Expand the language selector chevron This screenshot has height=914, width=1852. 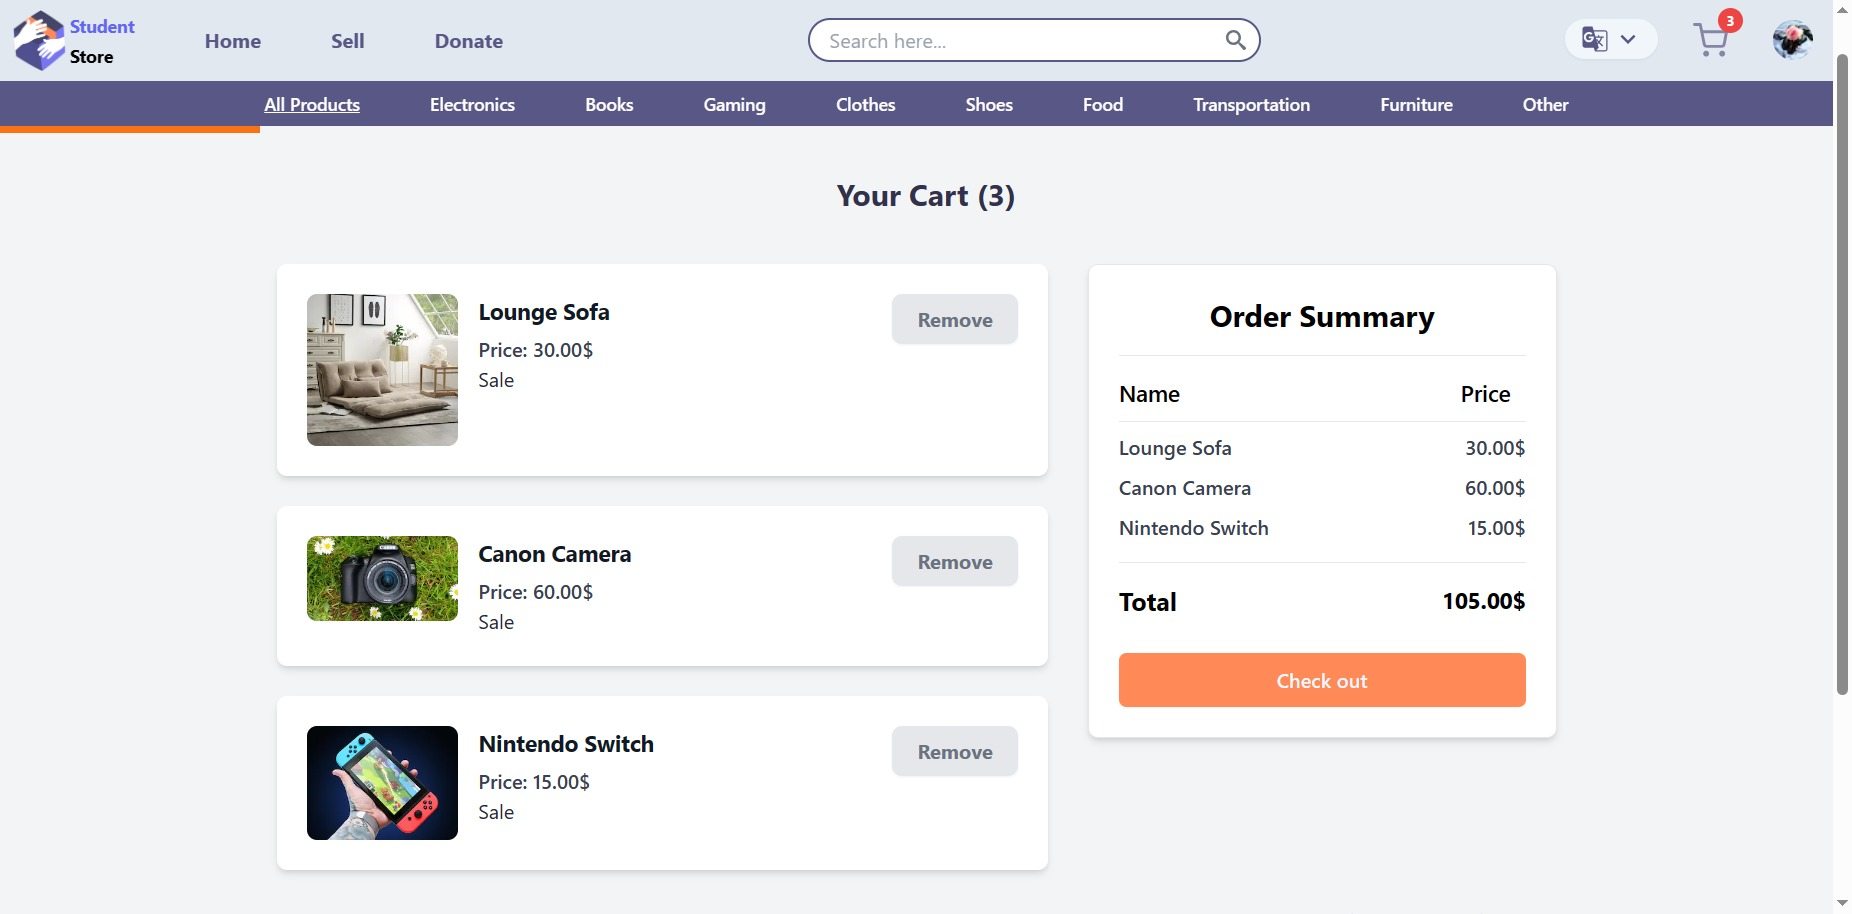coord(1628,40)
